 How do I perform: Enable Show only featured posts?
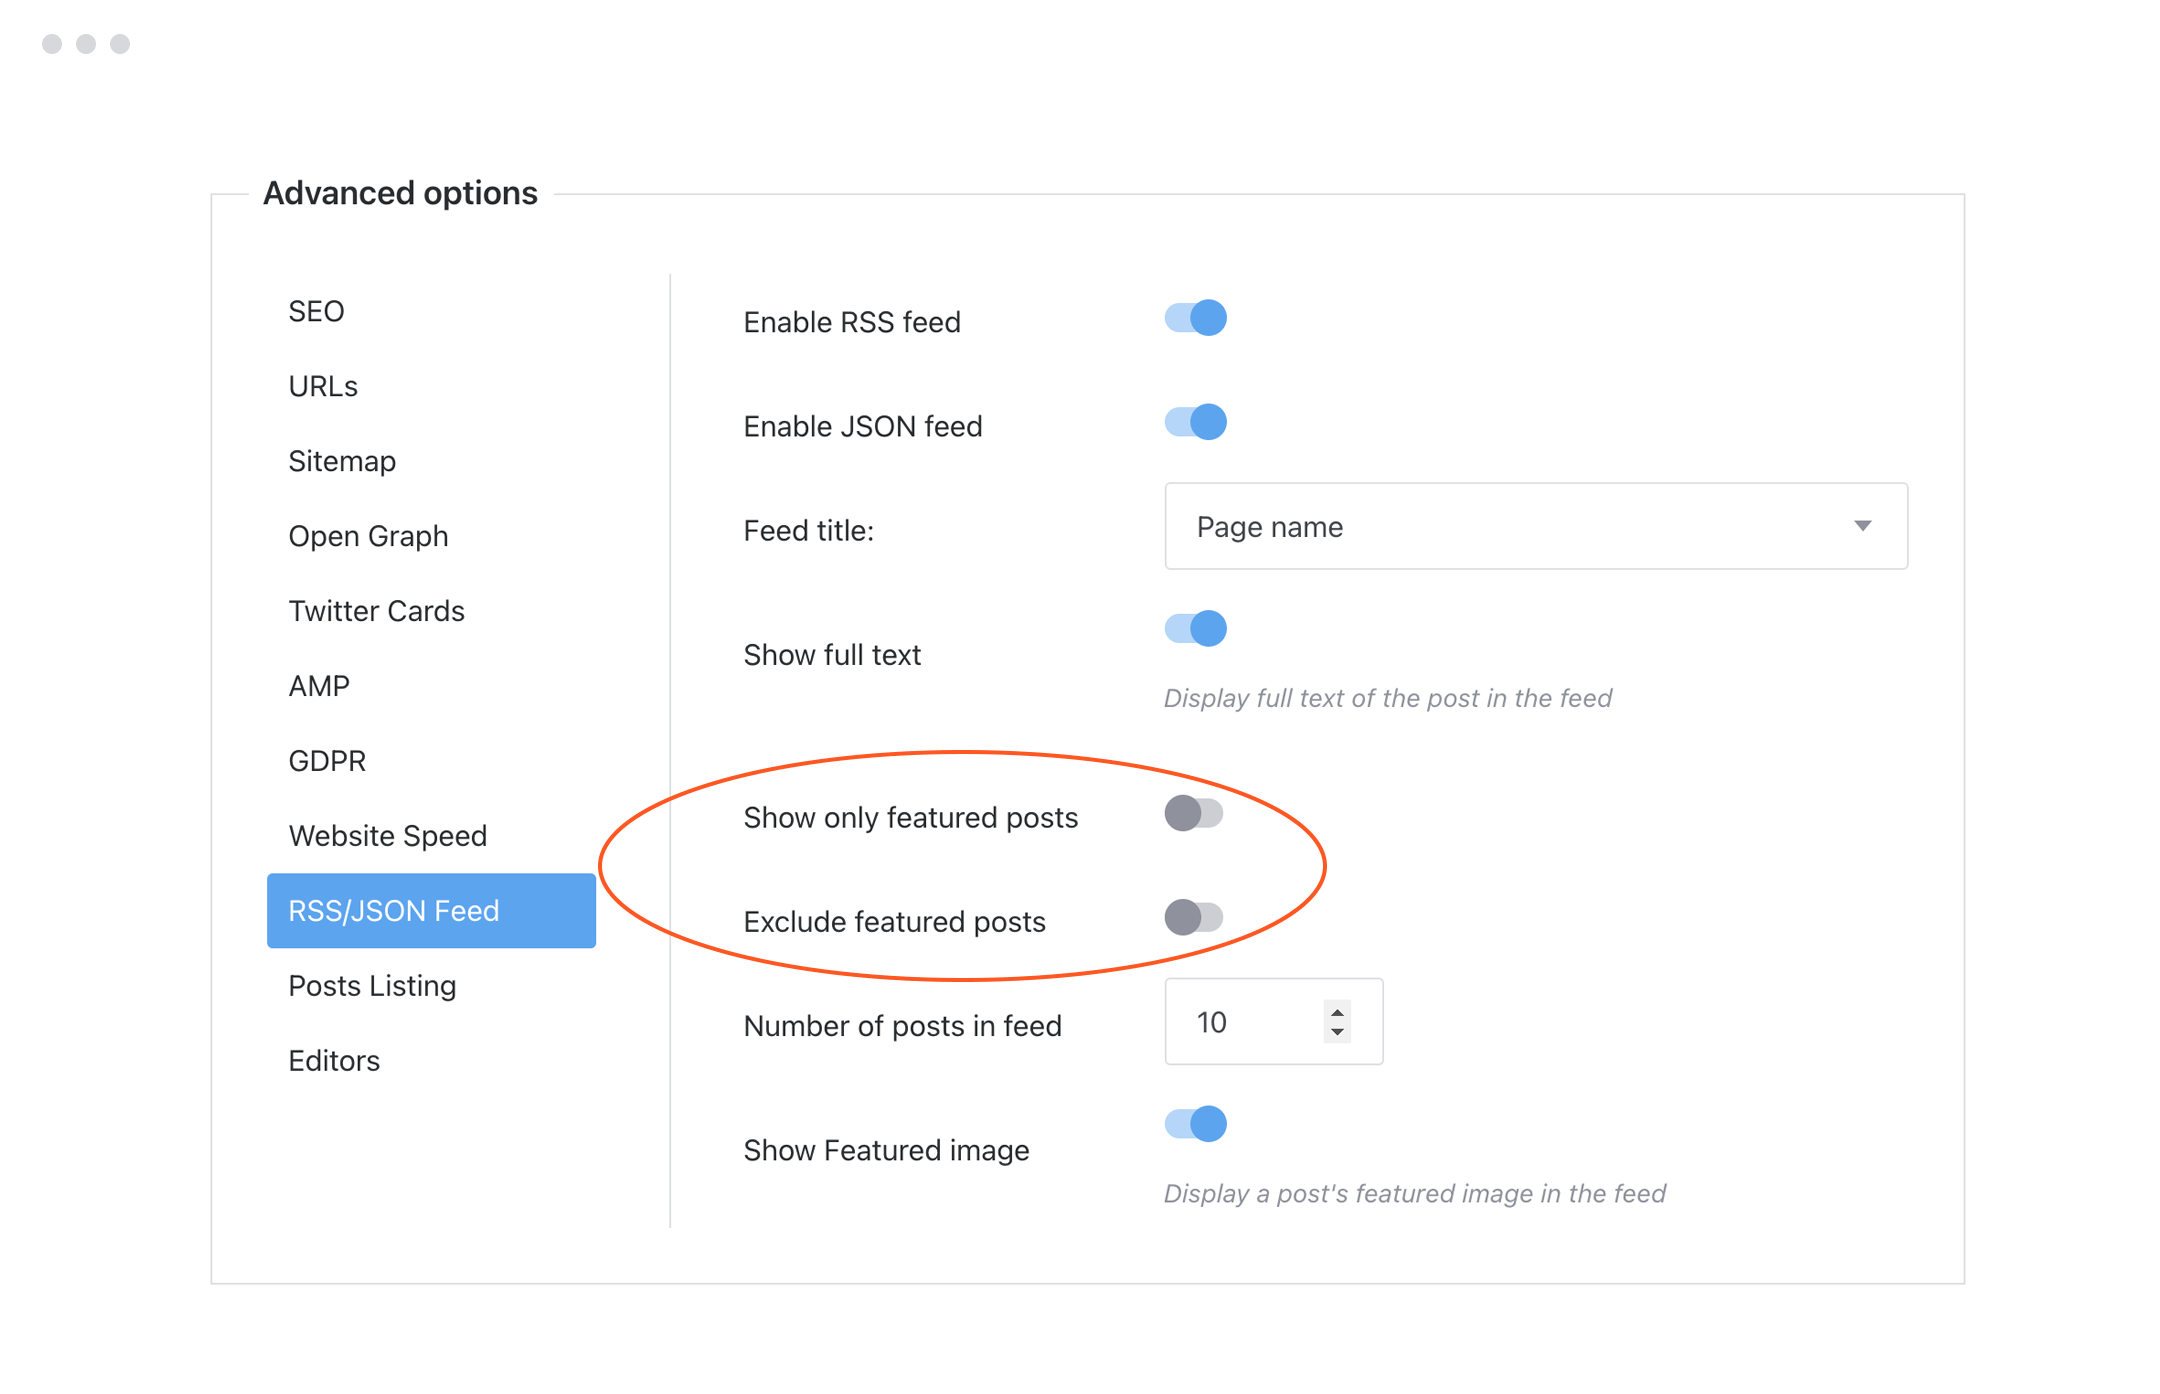[1195, 813]
